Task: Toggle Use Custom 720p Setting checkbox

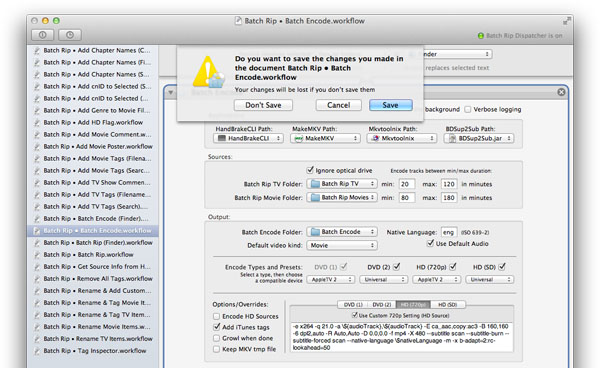Action: [354, 315]
